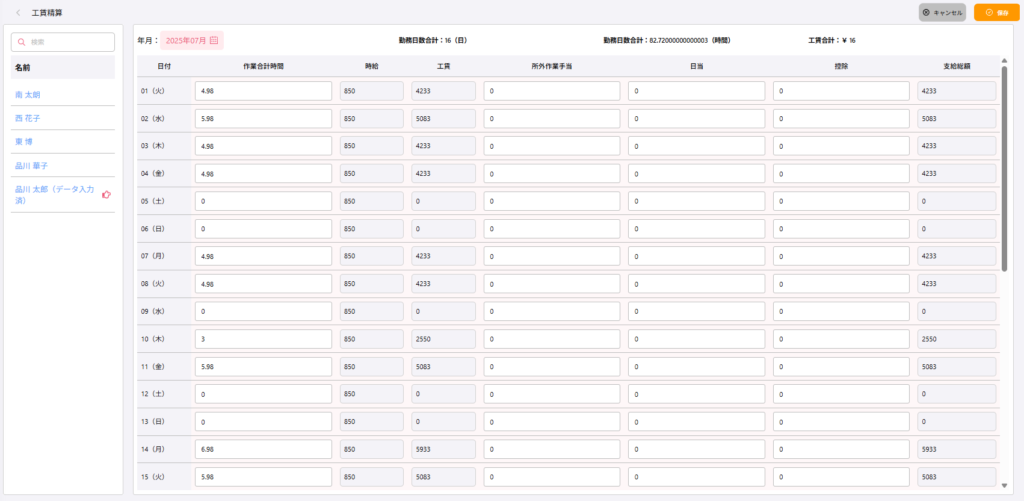Image resolution: width=1024 pixels, height=501 pixels.
Task: Click 時給 field for 01（火）
Action: (x=372, y=91)
